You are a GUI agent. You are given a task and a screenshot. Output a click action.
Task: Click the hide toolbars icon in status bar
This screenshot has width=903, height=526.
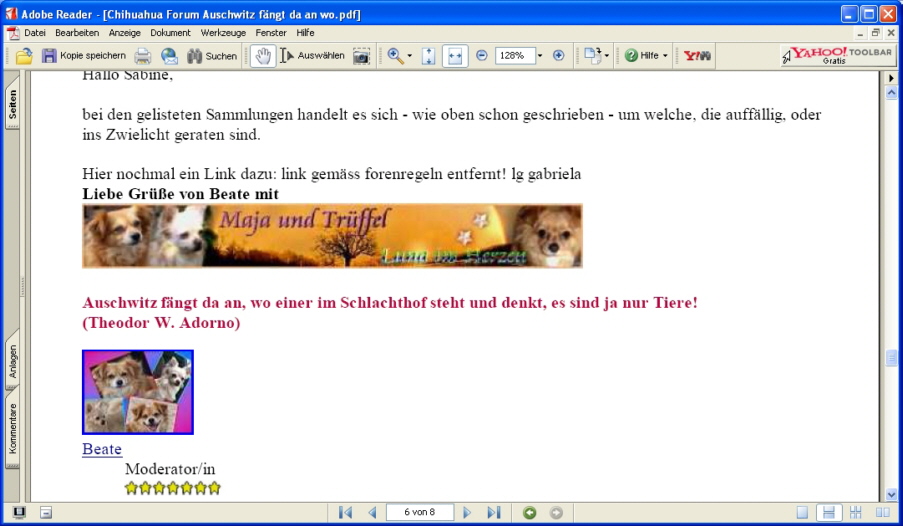point(46,512)
